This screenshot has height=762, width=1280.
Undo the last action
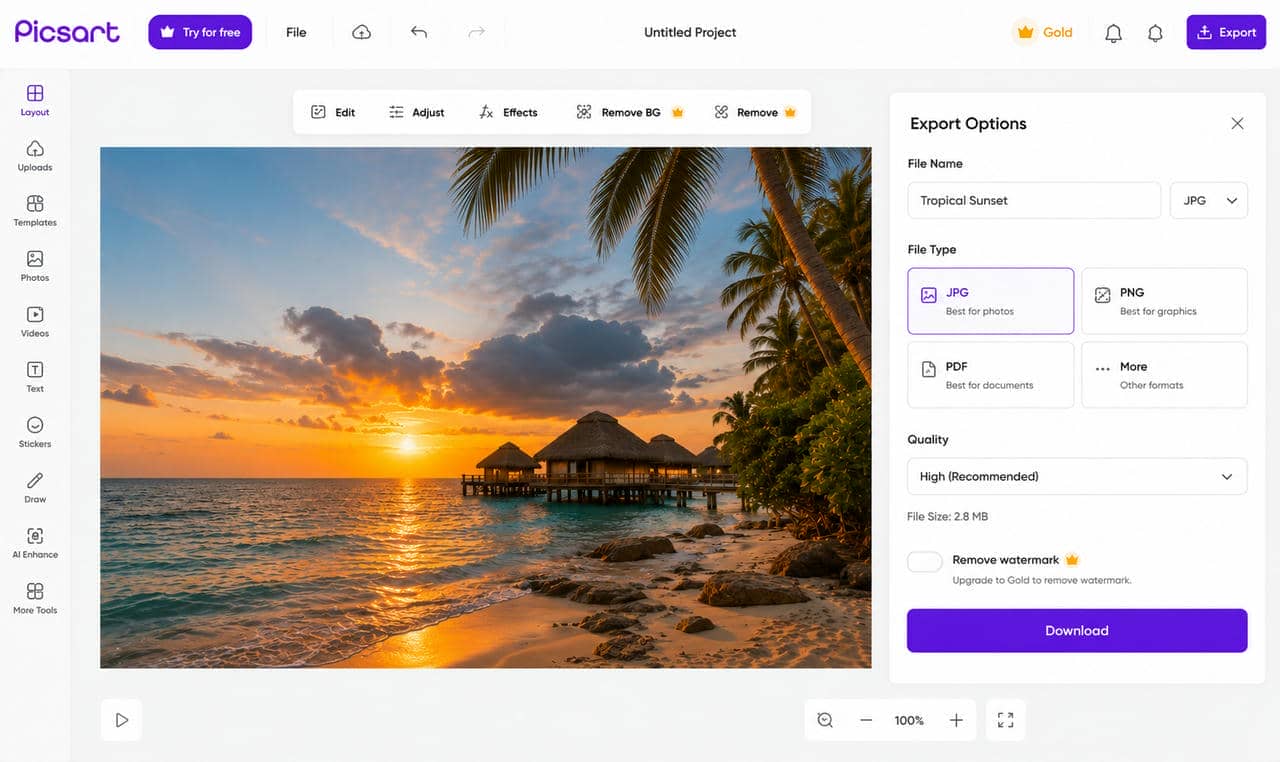pos(419,32)
